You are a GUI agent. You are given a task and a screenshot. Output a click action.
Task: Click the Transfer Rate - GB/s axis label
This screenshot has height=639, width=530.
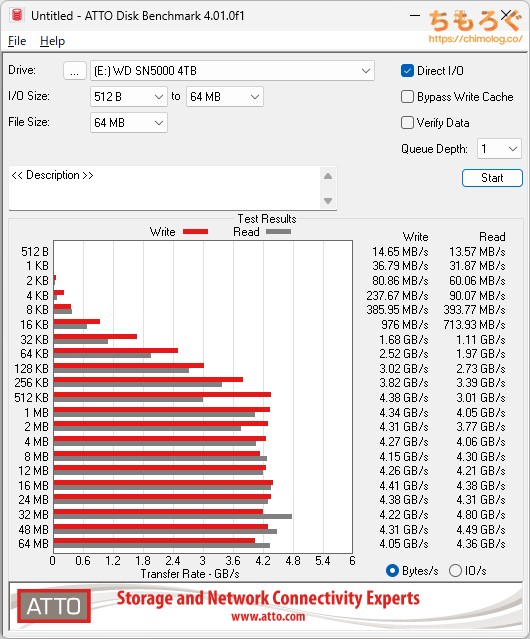pyautogui.click(x=190, y=574)
